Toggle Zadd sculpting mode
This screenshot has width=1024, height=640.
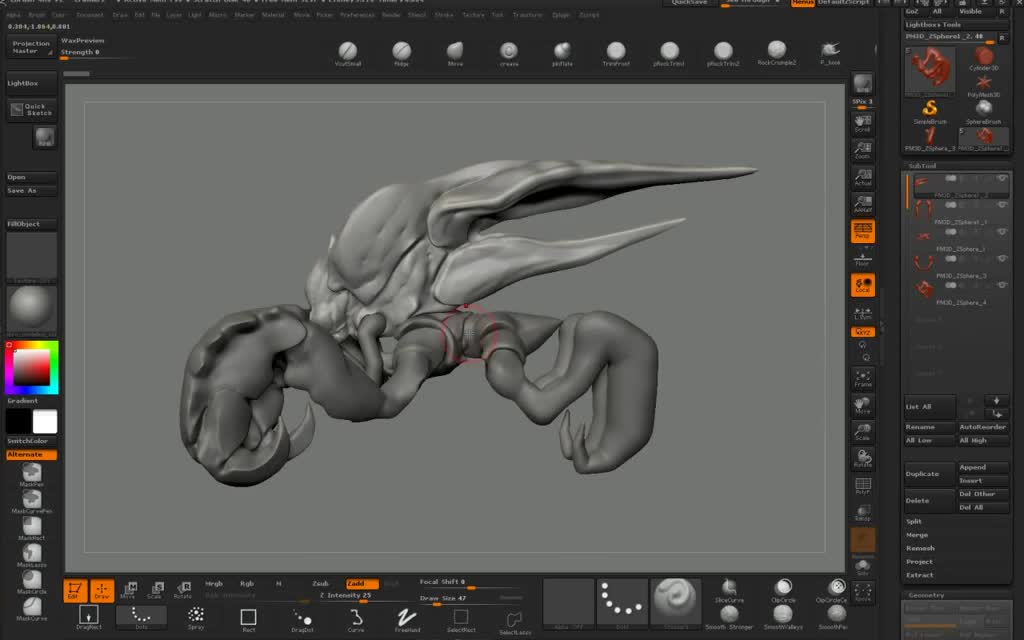362,583
